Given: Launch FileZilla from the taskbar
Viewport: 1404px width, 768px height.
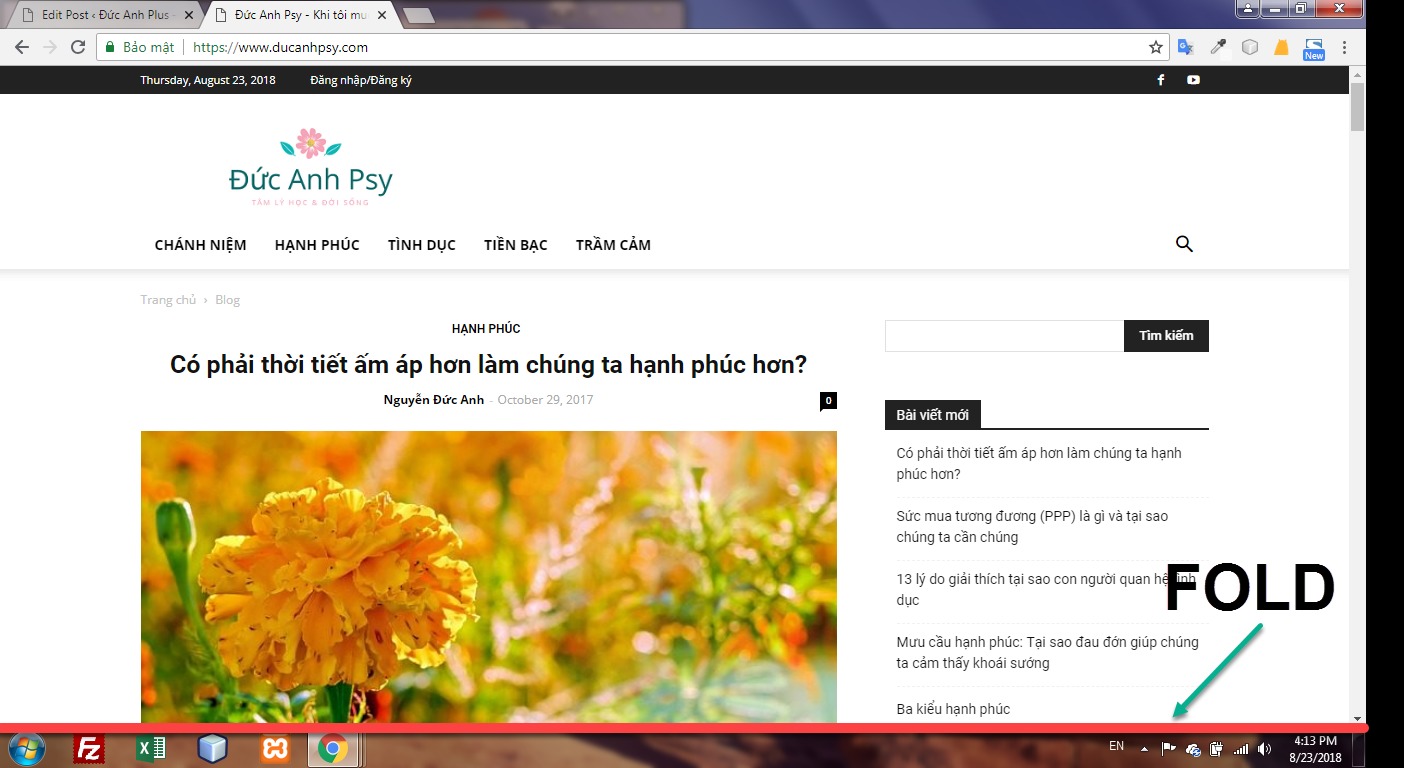Looking at the screenshot, I should tap(88, 747).
